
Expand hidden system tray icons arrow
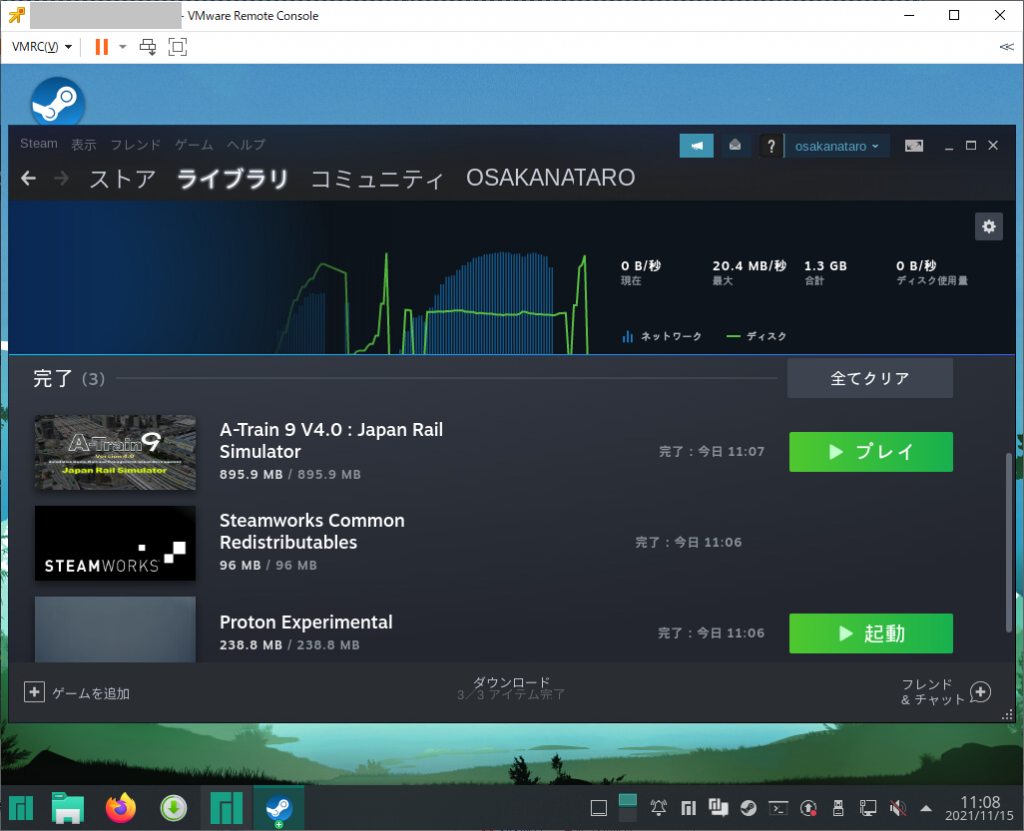click(925, 809)
